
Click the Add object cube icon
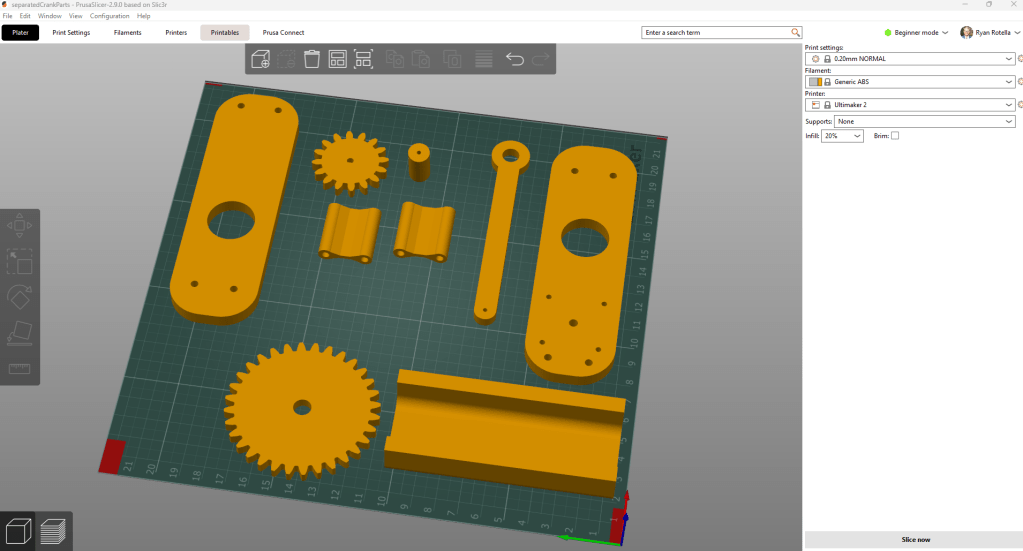pos(260,59)
